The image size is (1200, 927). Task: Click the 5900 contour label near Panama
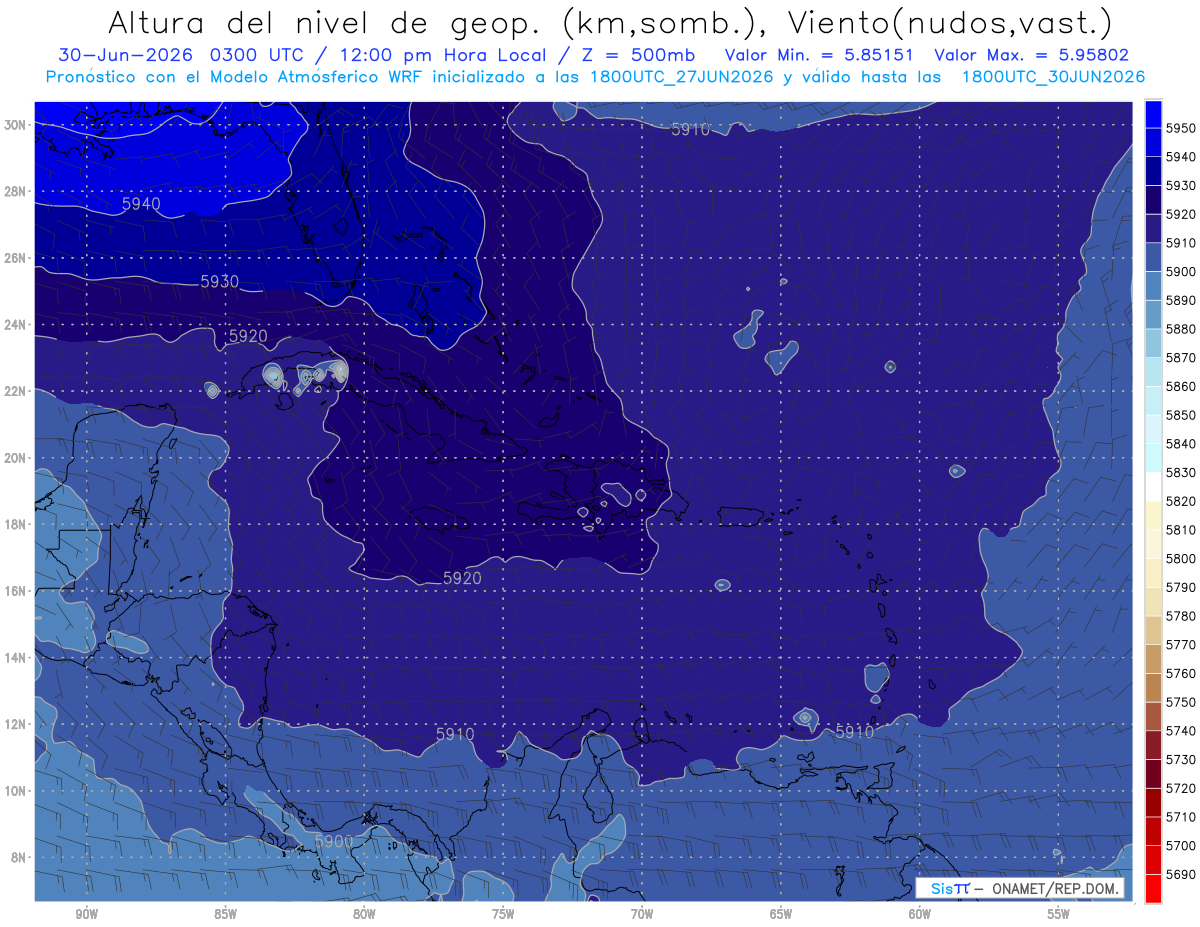pyautogui.click(x=334, y=842)
